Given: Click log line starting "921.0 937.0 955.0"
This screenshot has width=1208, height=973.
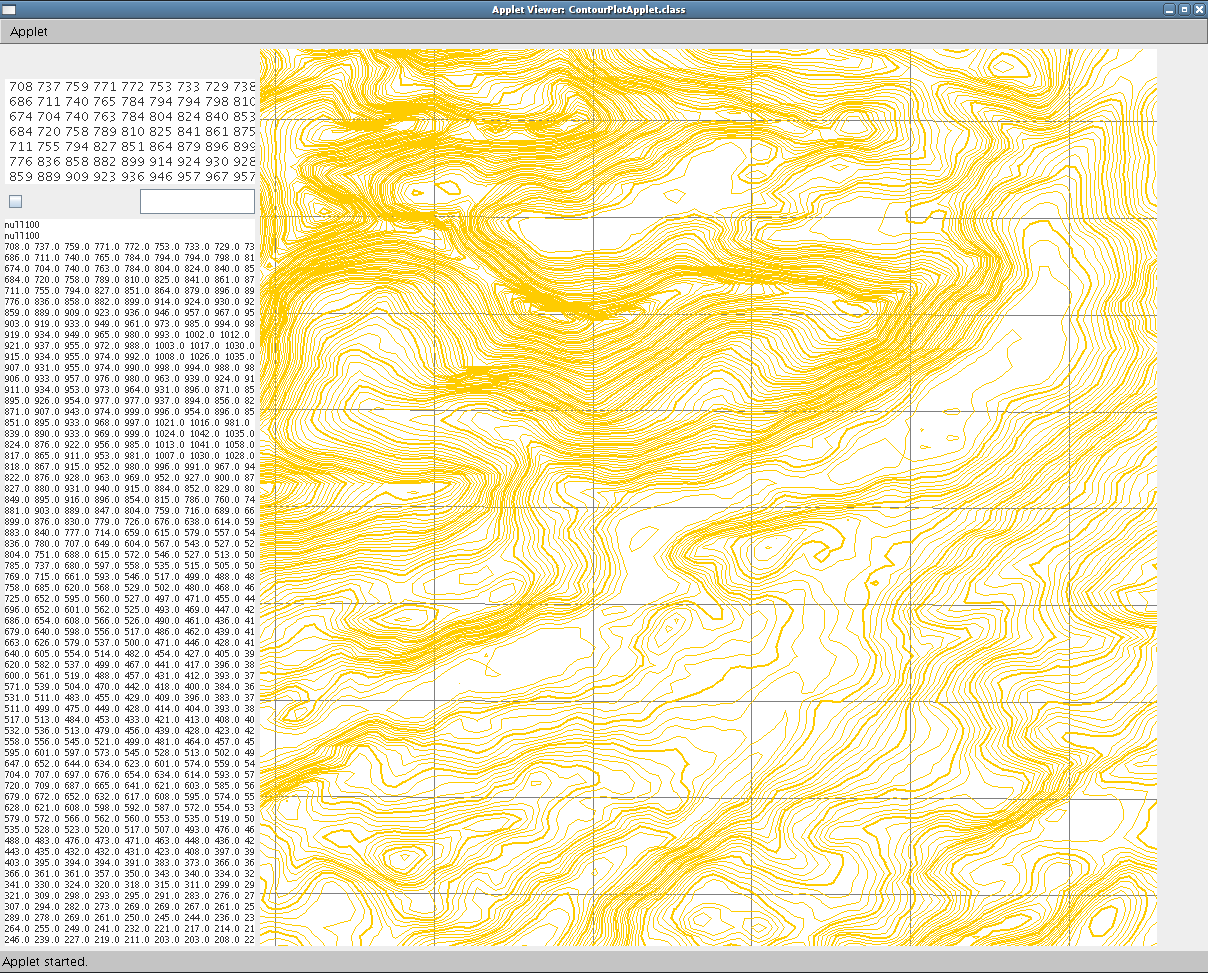Looking at the screenshot, I should [129, 345].
